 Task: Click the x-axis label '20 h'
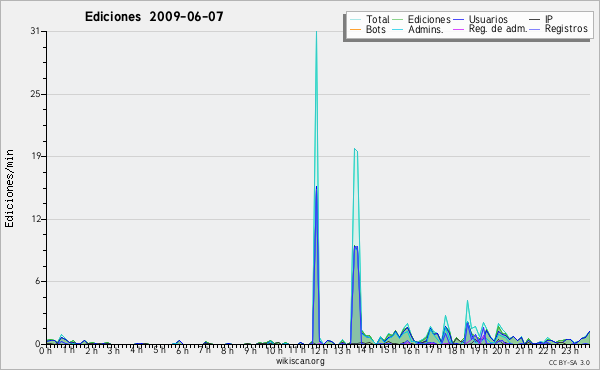500,350
